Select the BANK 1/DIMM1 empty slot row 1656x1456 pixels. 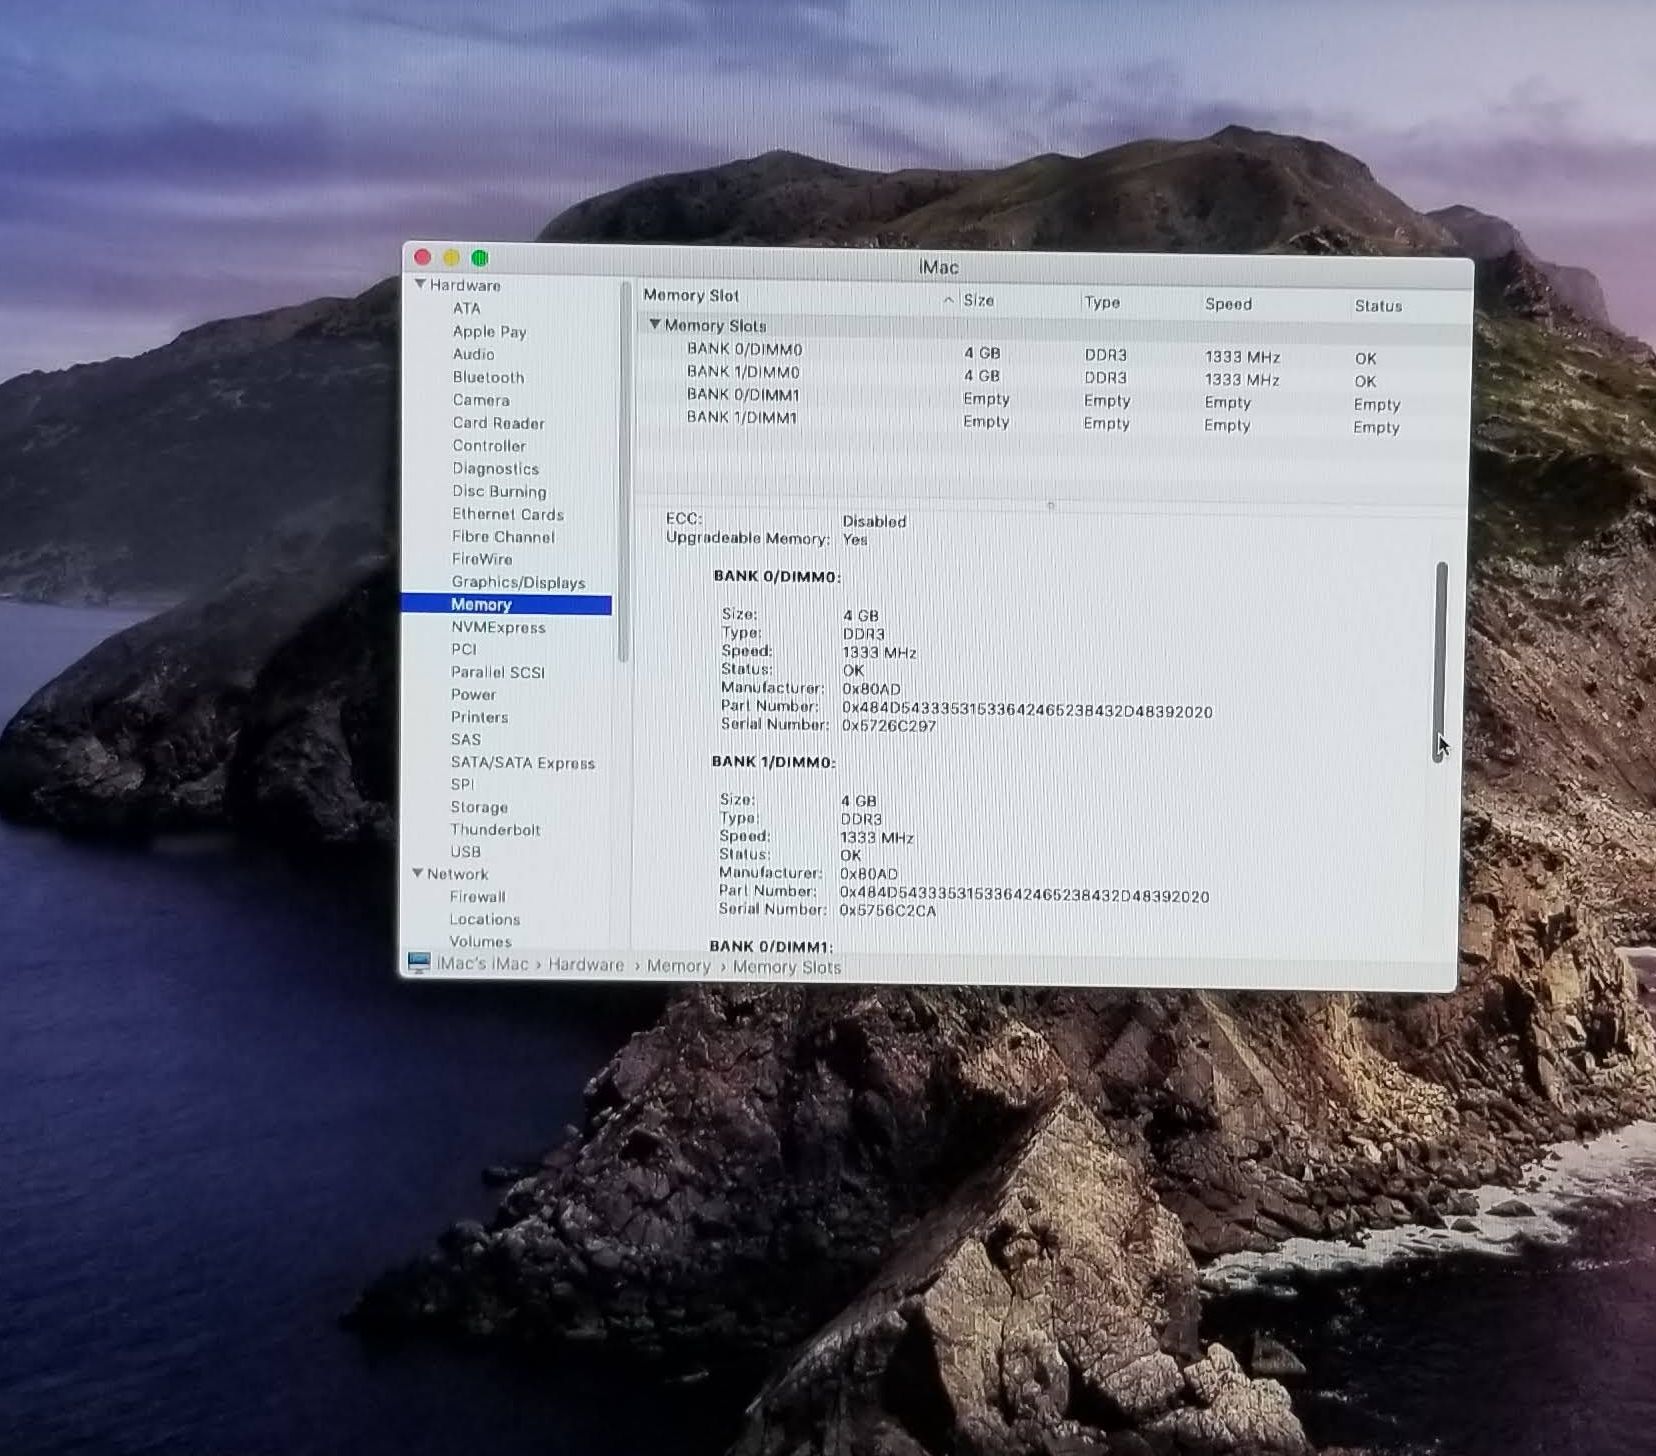741,417
